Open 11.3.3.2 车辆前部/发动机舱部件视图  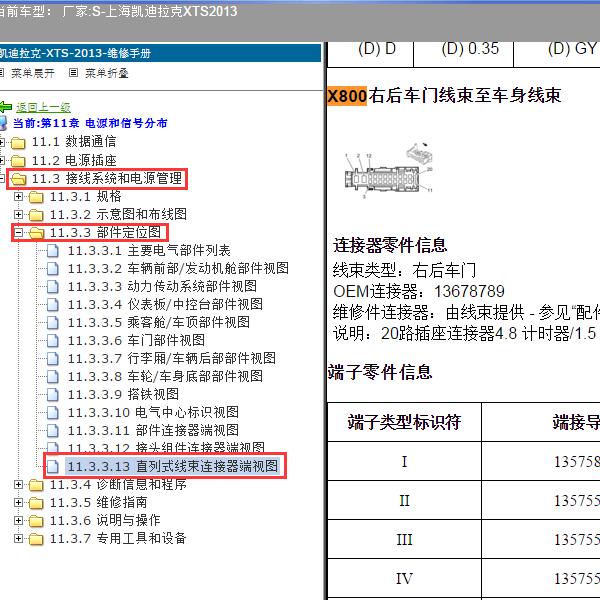coord(178,269)
